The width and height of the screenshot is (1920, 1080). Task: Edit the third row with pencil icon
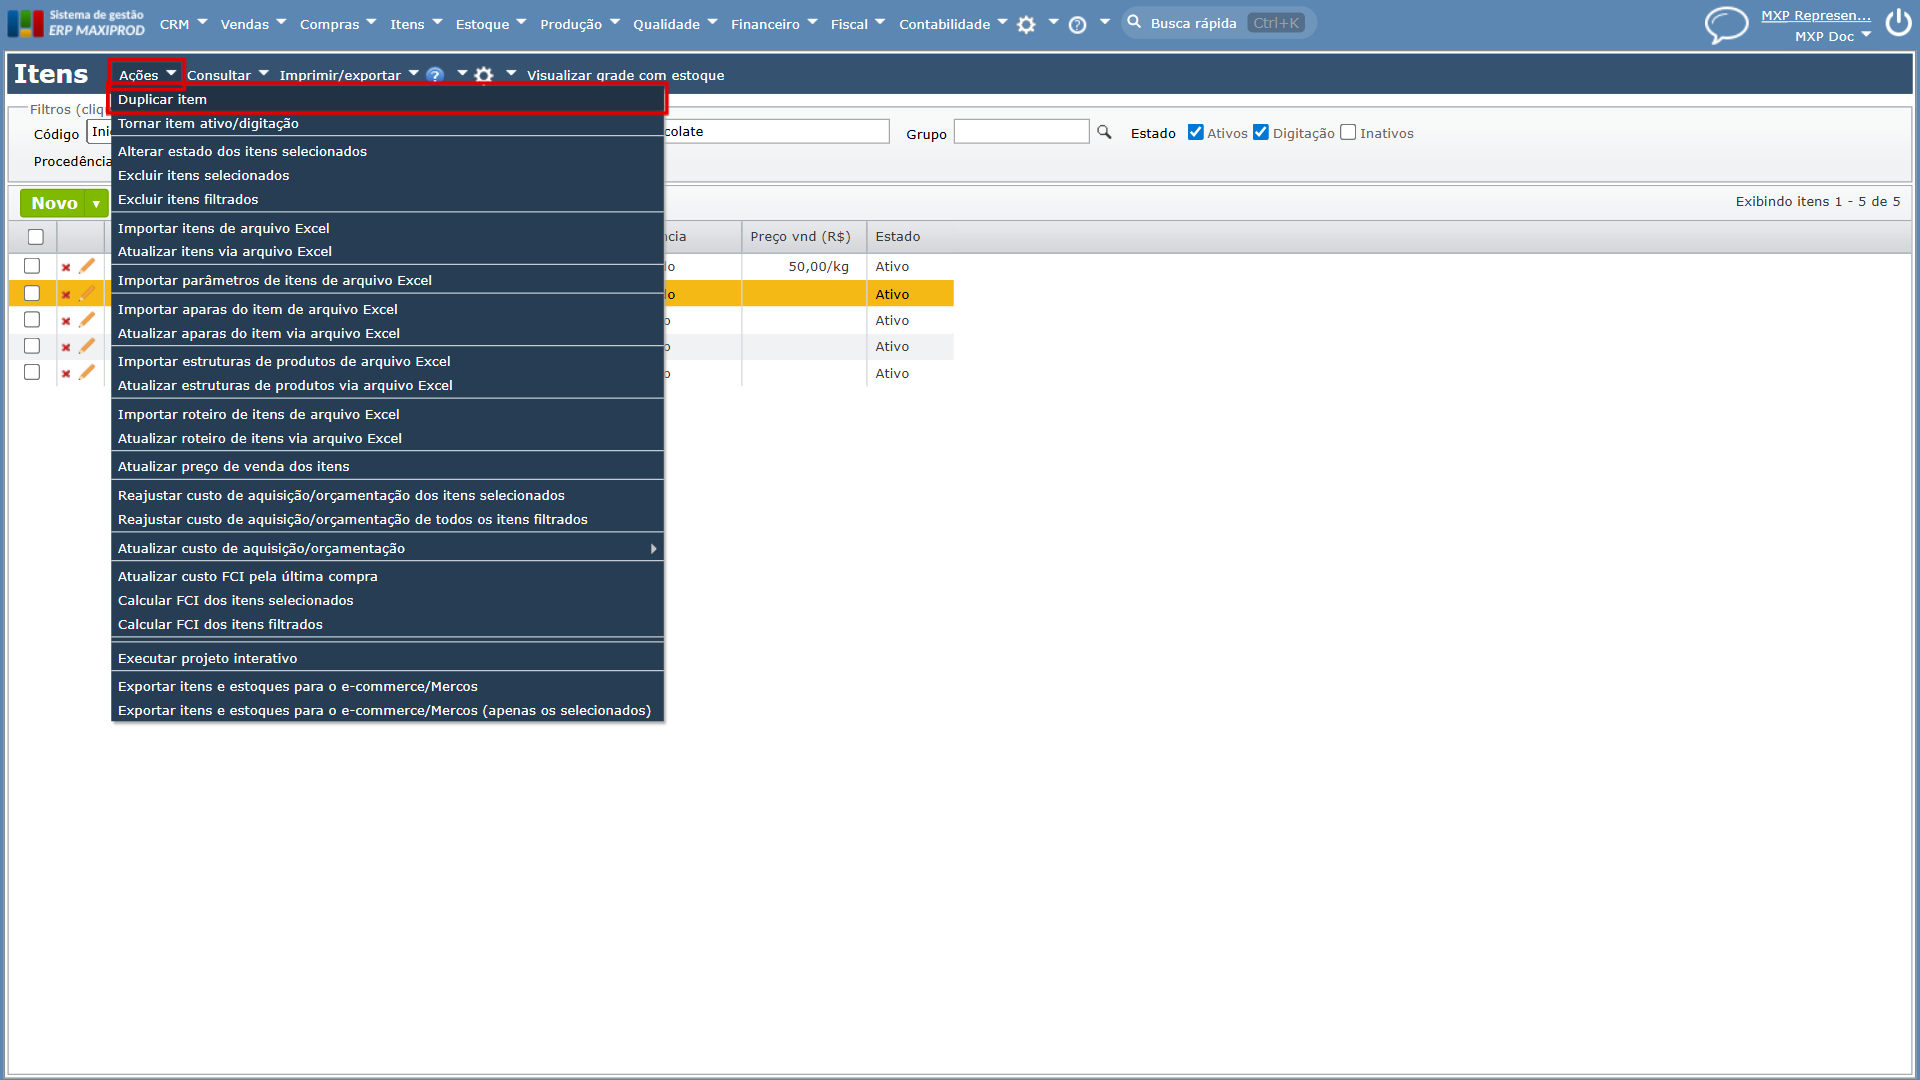coord(87,320)
